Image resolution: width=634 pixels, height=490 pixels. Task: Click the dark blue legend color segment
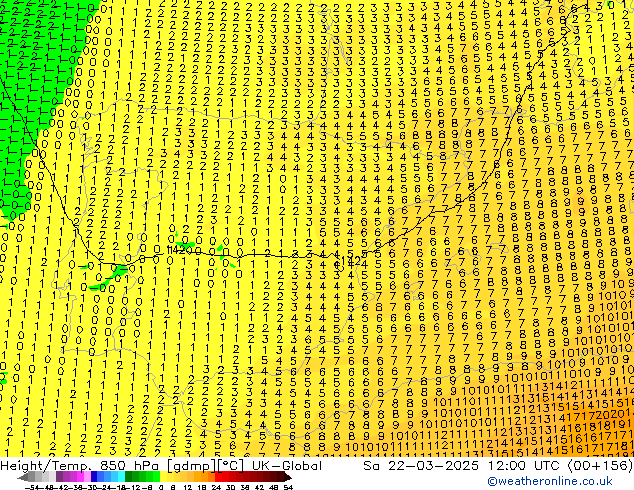94,477
